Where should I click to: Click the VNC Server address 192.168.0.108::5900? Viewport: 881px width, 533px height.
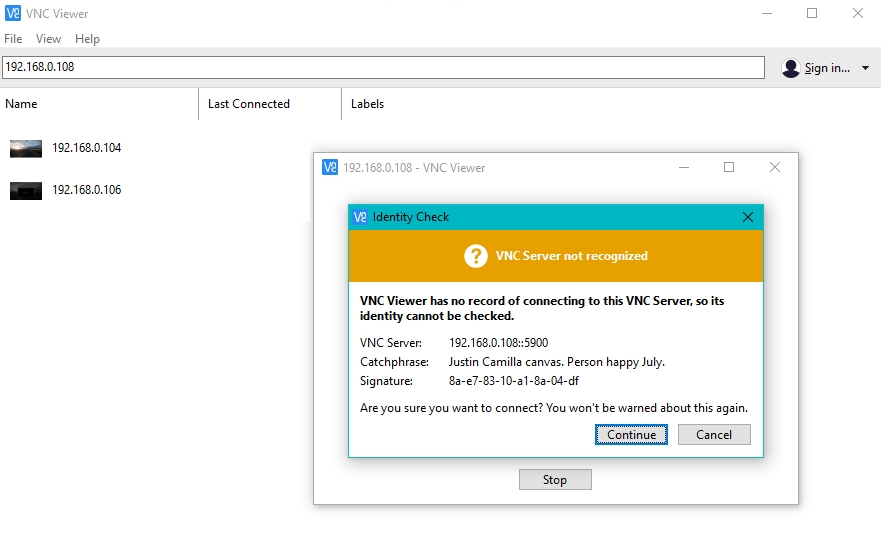[x=498, y=343]
